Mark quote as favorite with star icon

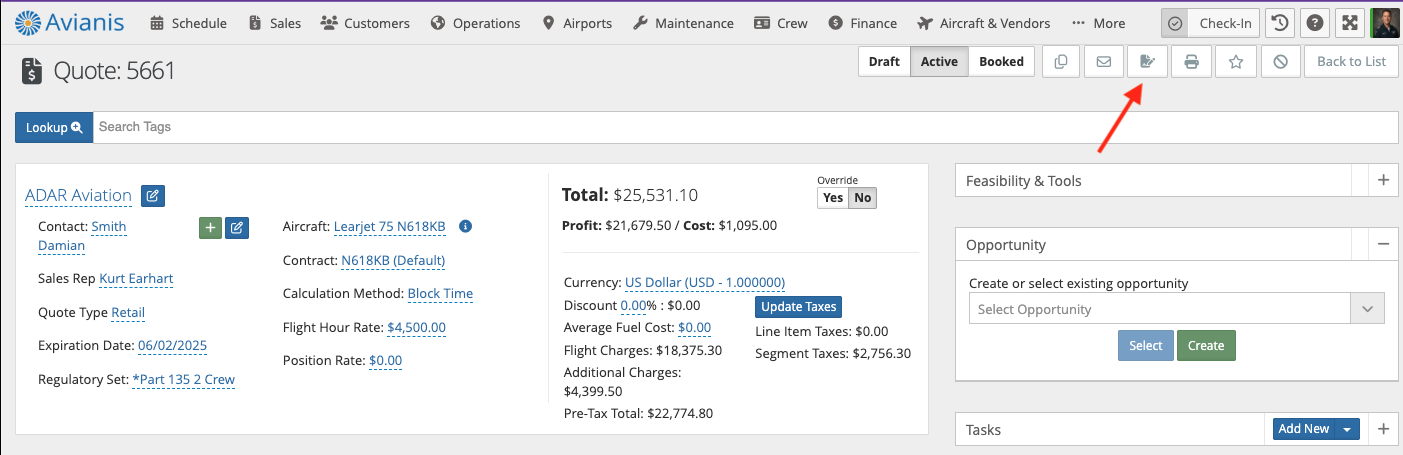1236,62
